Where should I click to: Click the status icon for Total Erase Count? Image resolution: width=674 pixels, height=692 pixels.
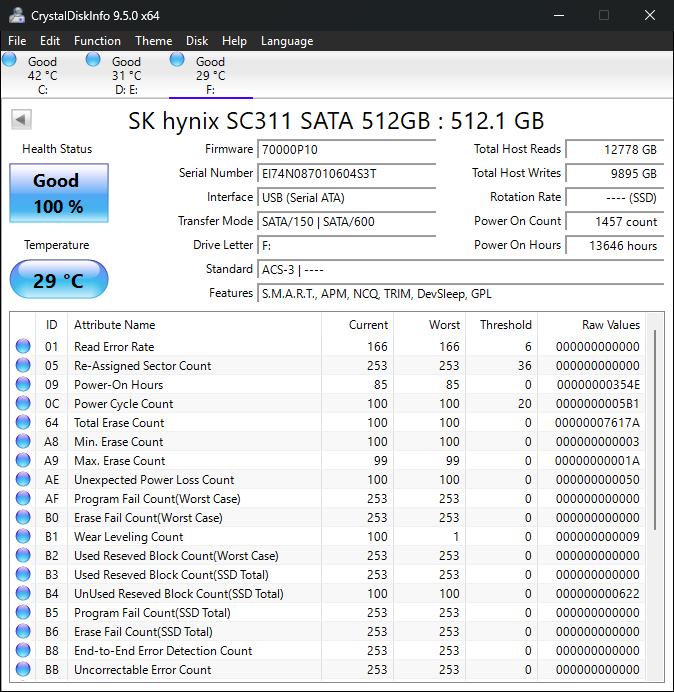tap(23, 422)
